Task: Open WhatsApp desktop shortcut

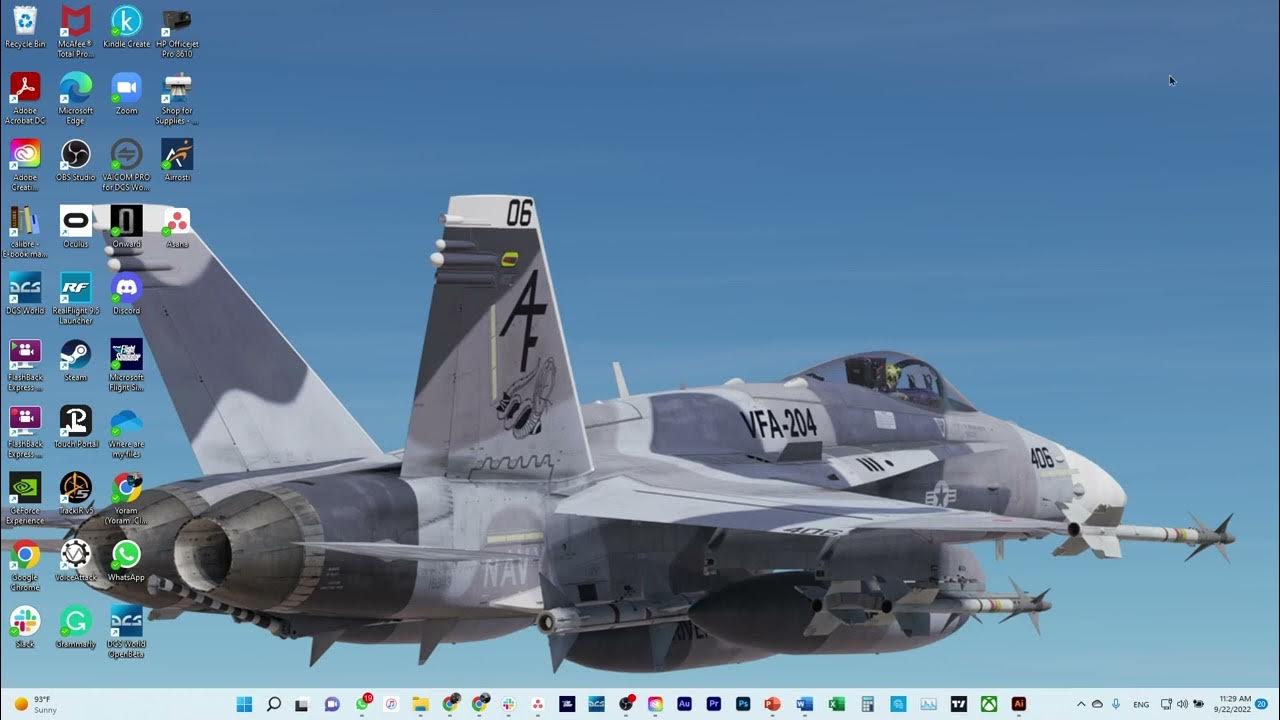Action: click(x=126, y=560)
